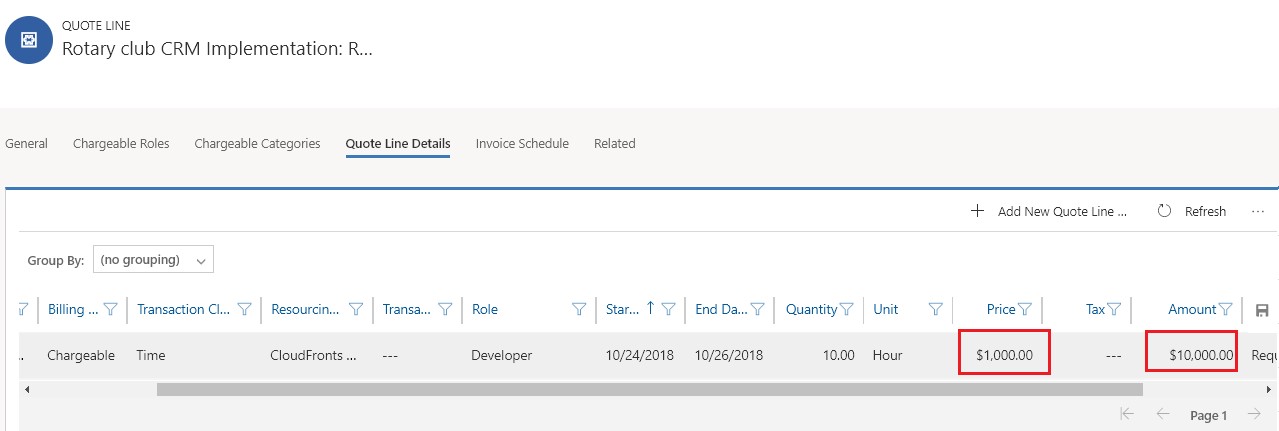The height and width of the screenshot is (431, 1279).
Task: Click the scrollbar right arrow
Action: pyautogui.click(x=1270, y=389)
